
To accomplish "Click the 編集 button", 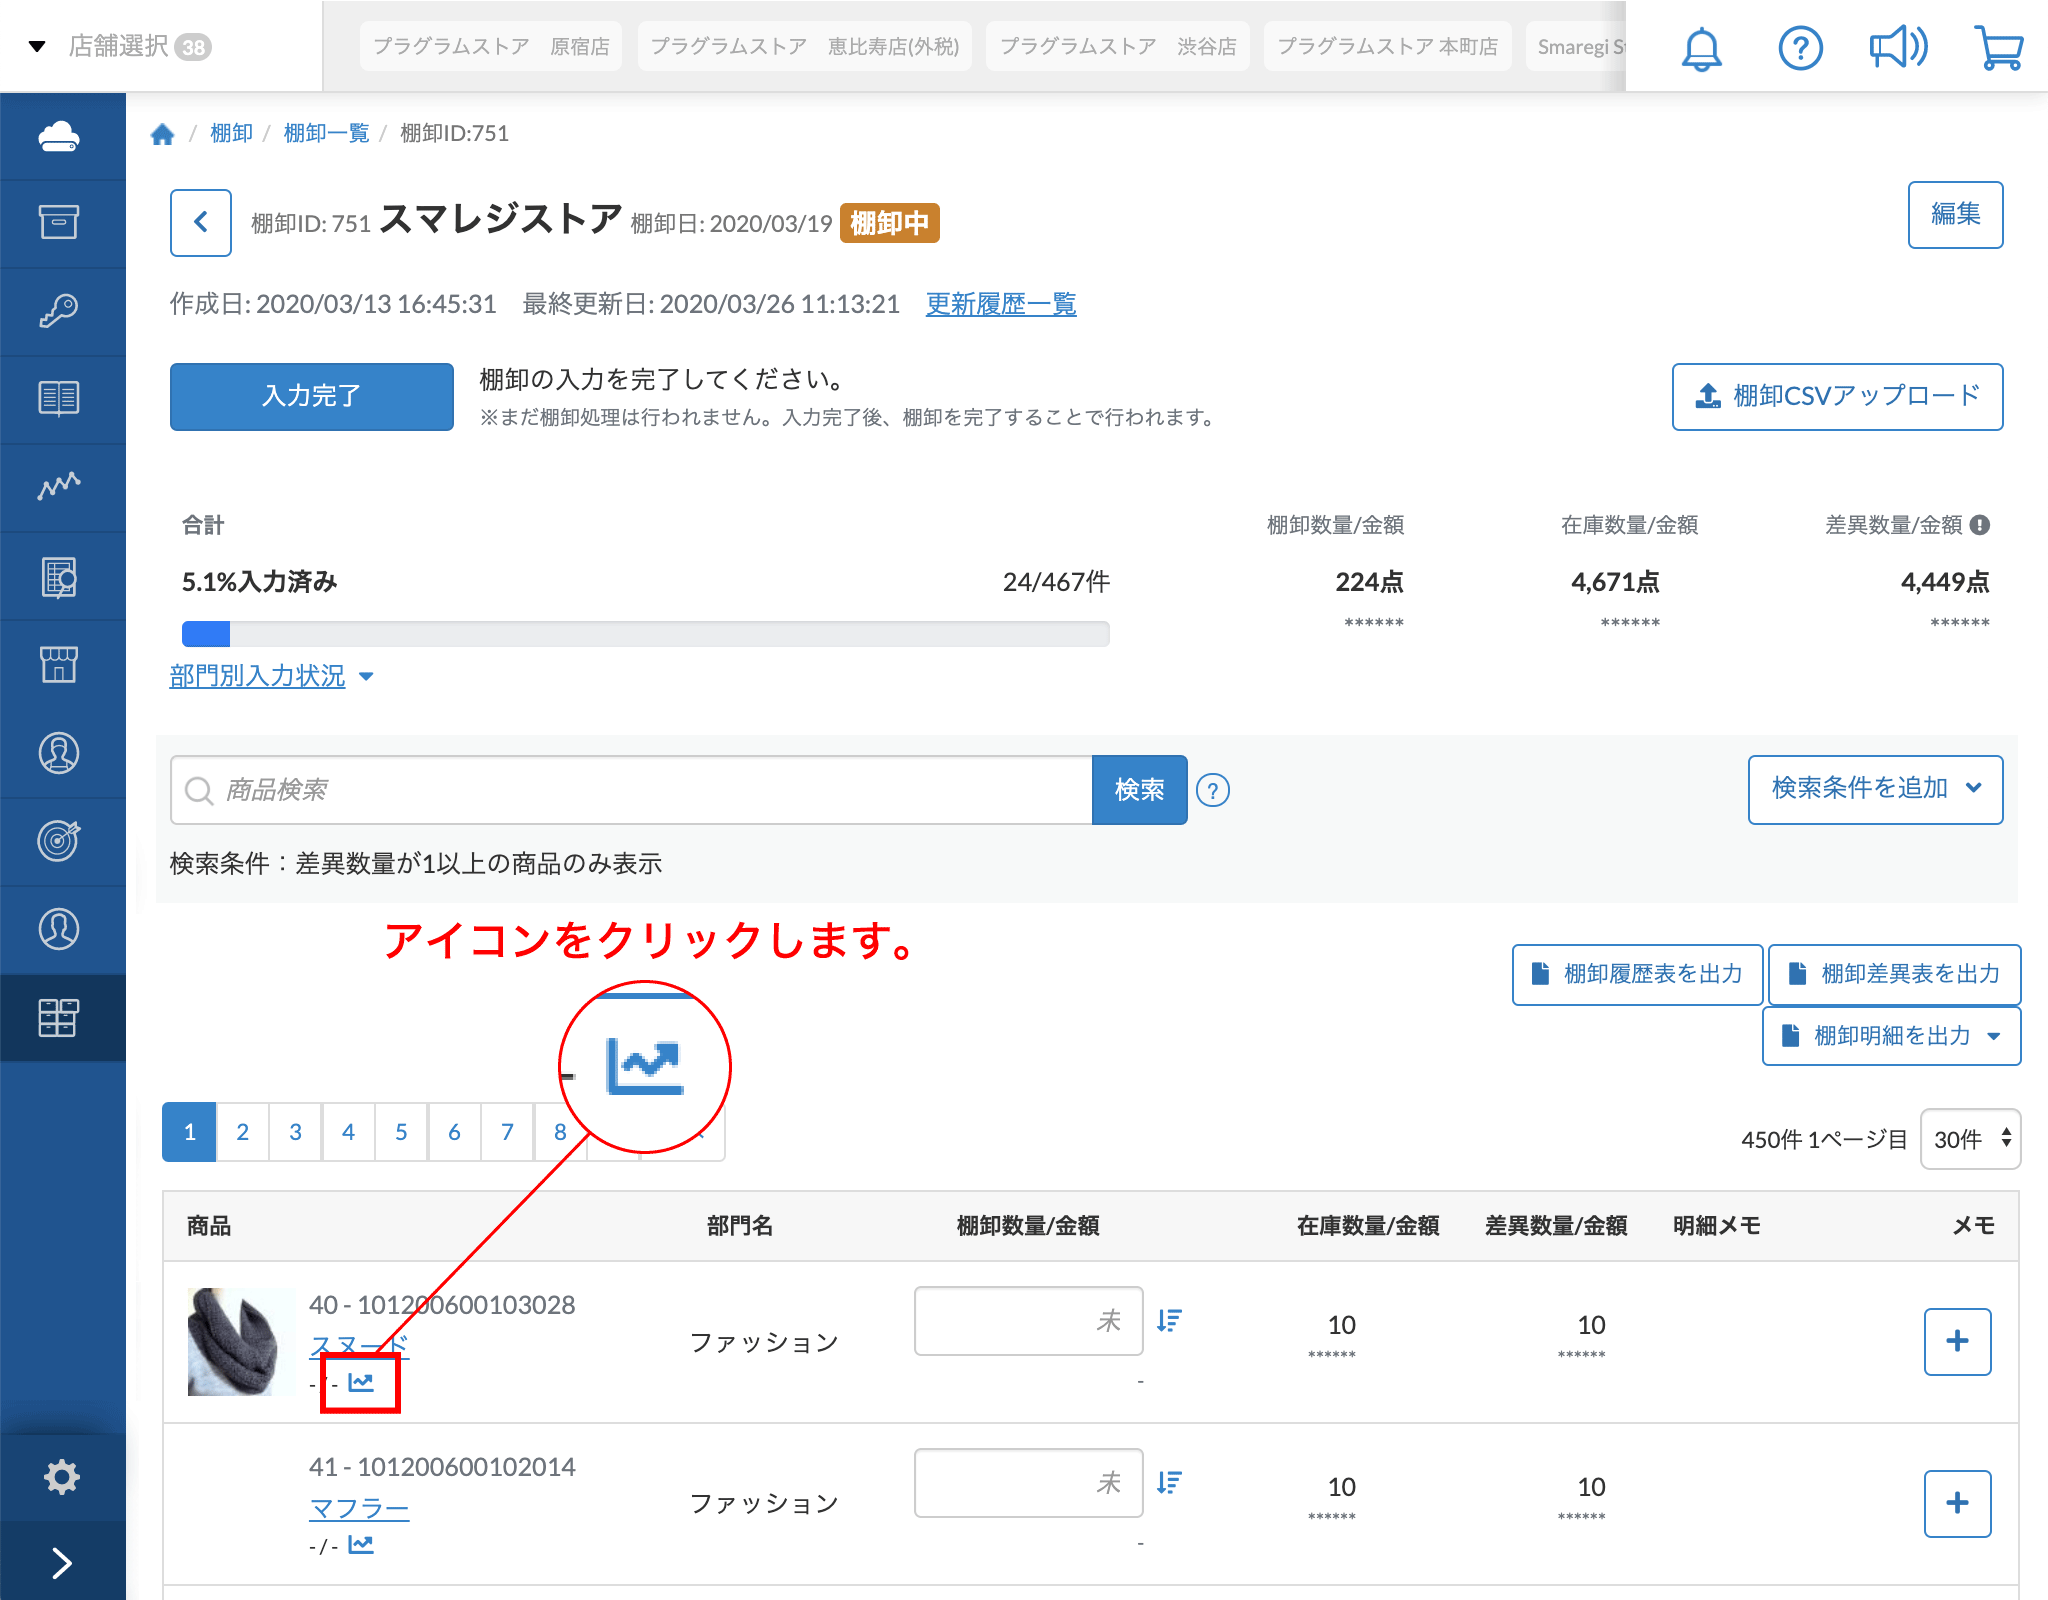I will (1955, 214).
